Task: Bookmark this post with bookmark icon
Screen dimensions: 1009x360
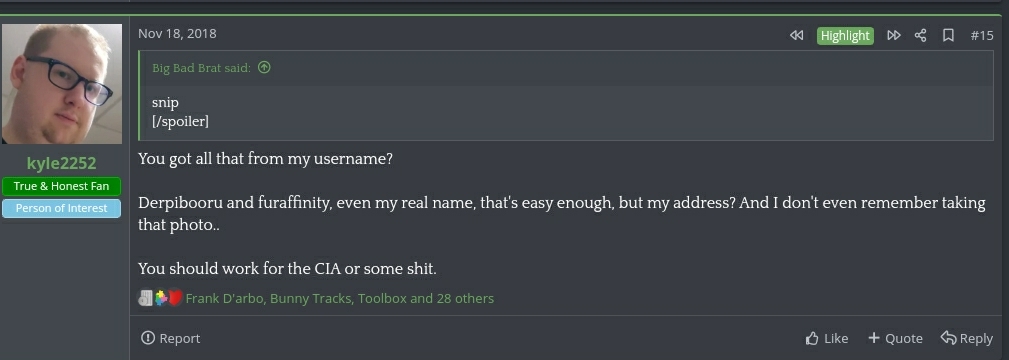Action: 948,35
